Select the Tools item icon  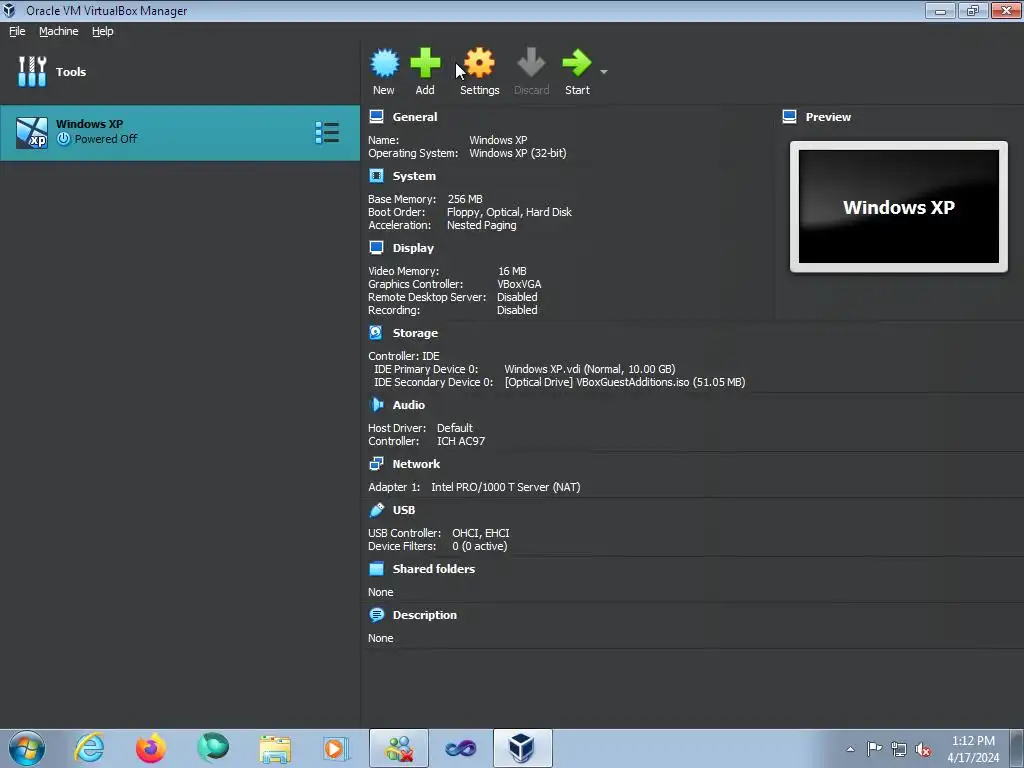click(x=32, y=71)
